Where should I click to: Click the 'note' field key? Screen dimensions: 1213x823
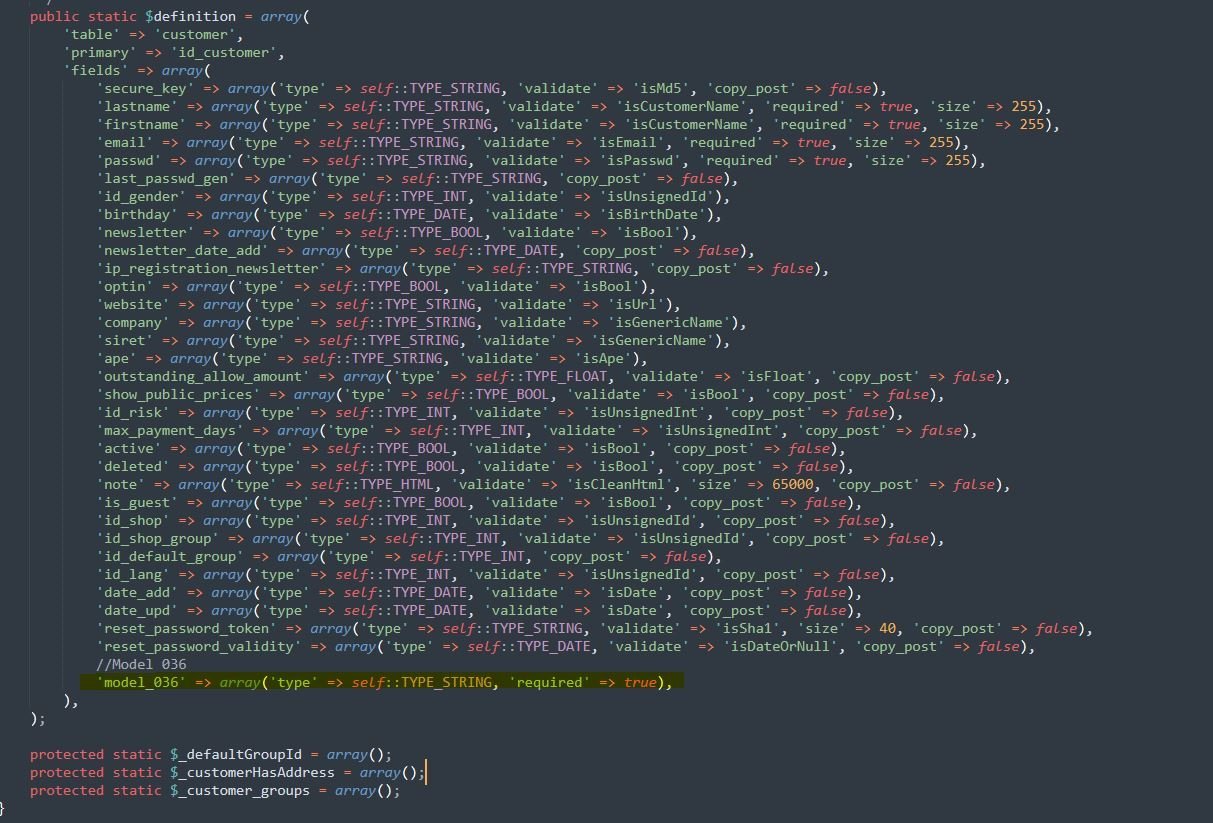point(120,484)
